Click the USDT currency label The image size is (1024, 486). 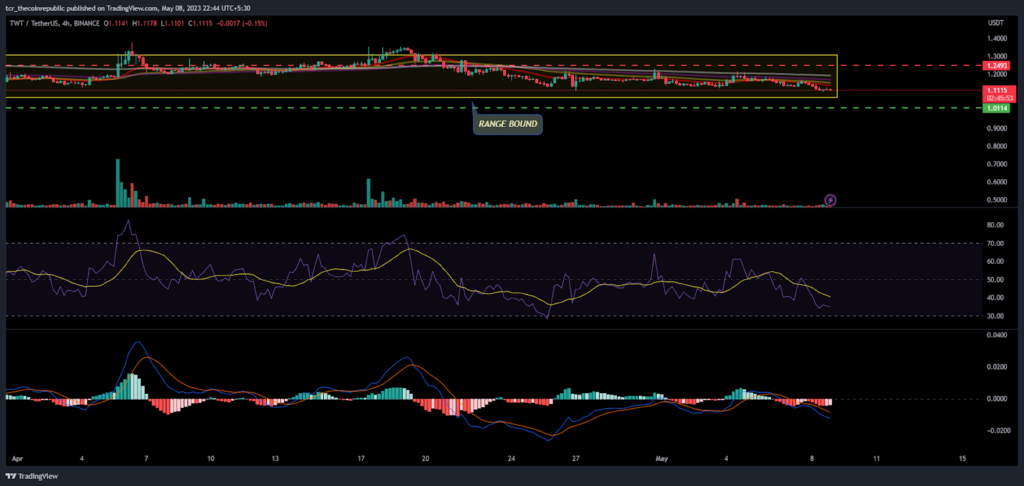995,23
